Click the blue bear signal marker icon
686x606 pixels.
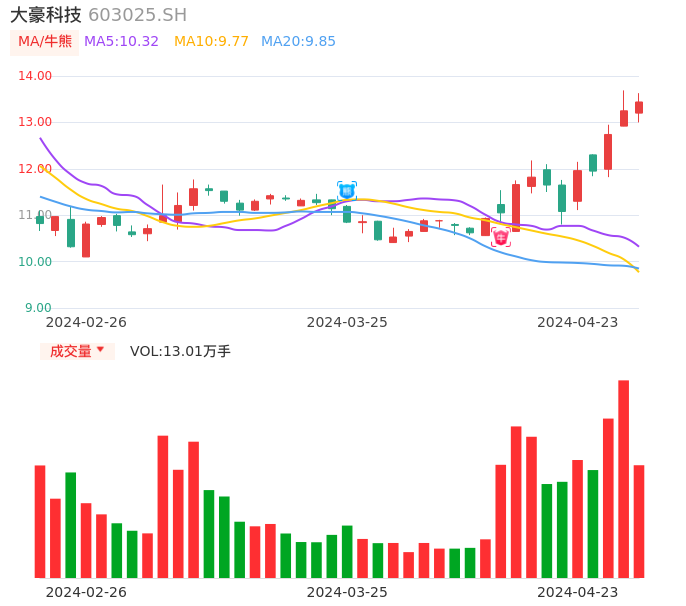[347, 191]
